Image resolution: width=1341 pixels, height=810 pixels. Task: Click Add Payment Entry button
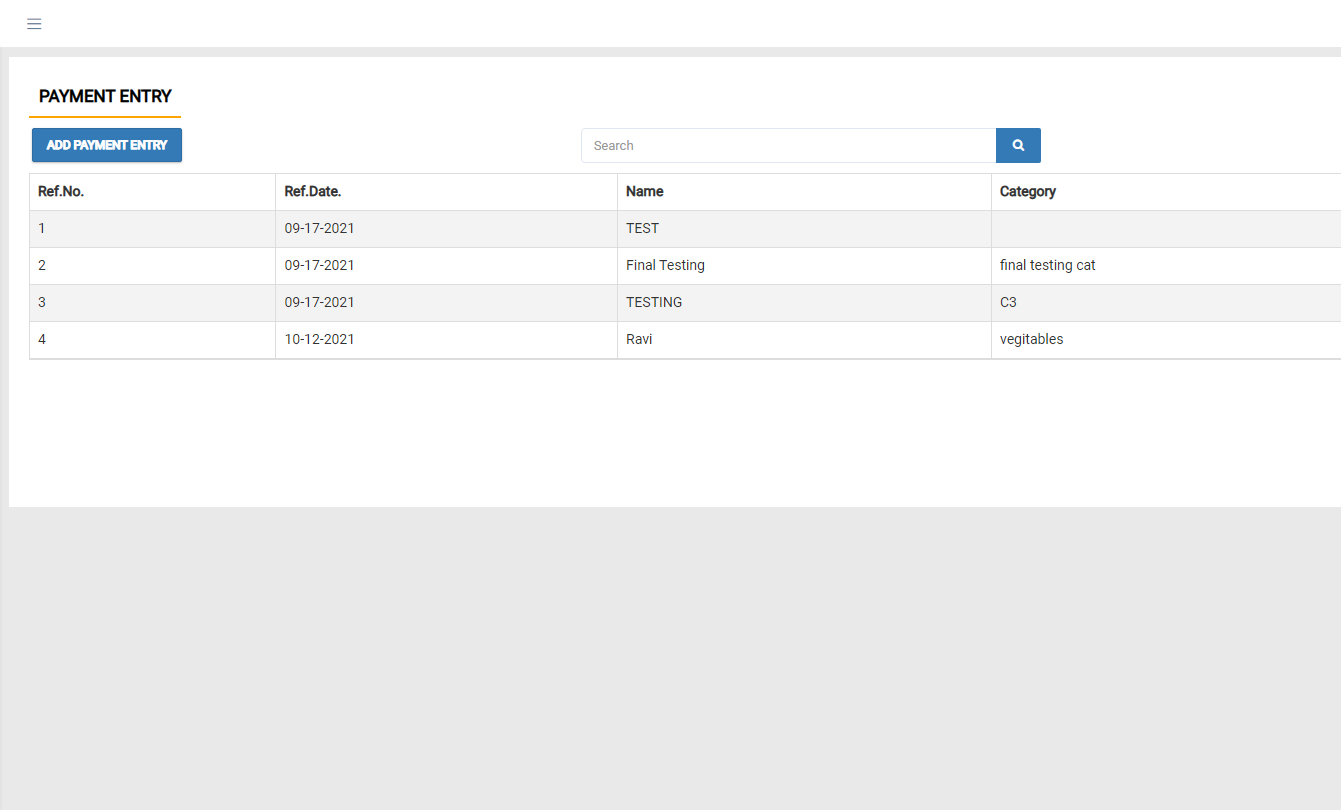click(107, 145)
